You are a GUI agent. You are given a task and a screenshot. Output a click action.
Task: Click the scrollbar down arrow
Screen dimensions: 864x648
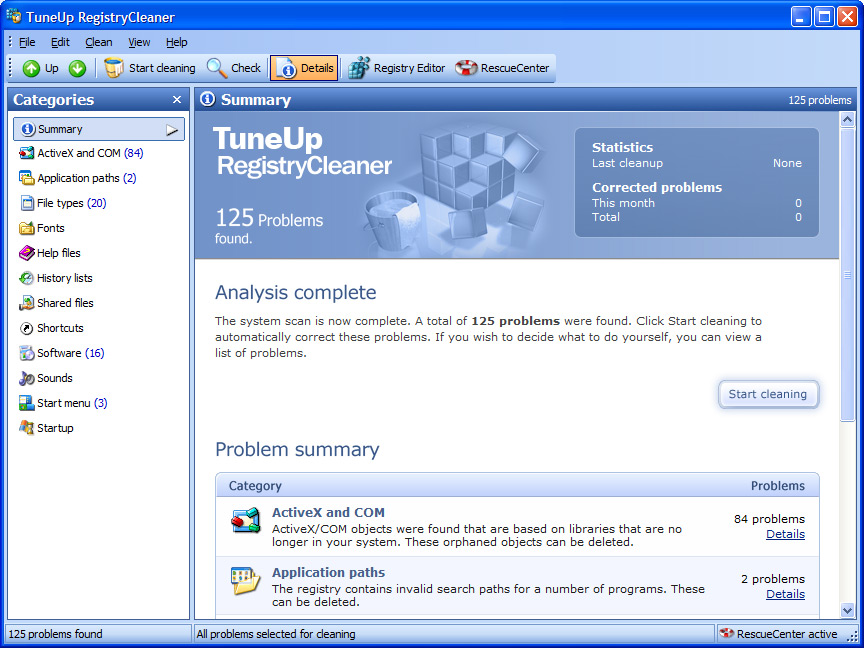[x=847, y=609]
